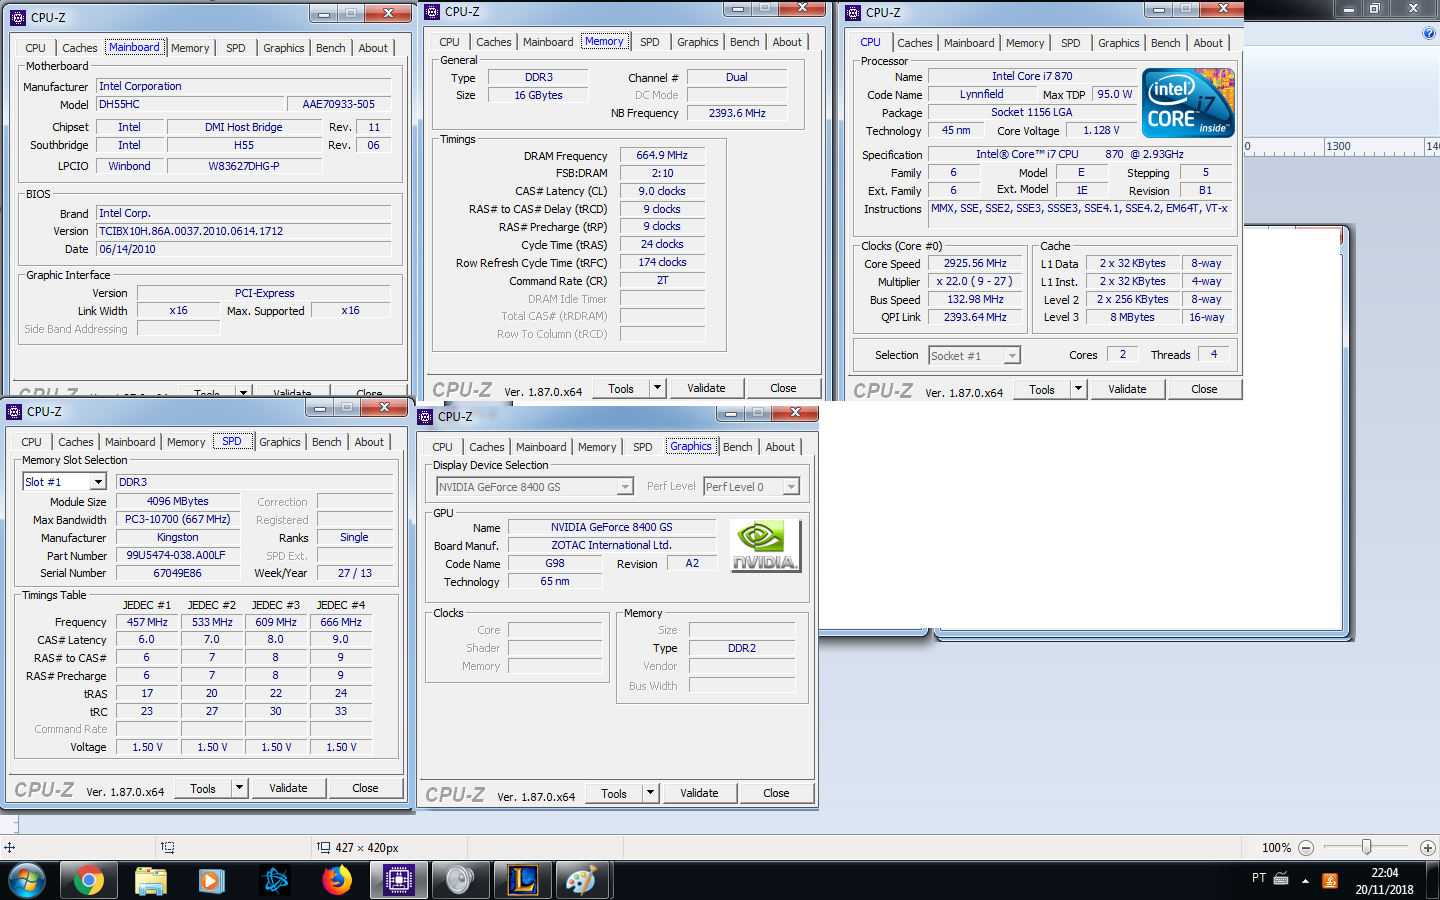Click the 'ZOTAC International Ltd.' board manufacturer value

(611, 545)
